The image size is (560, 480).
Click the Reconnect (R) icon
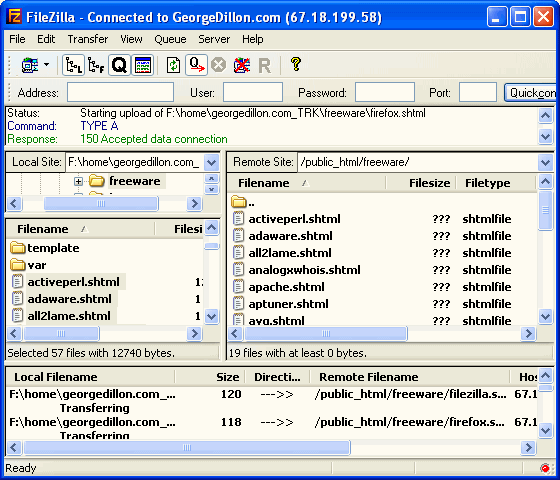pyautogui.click(x=265, y=66)
